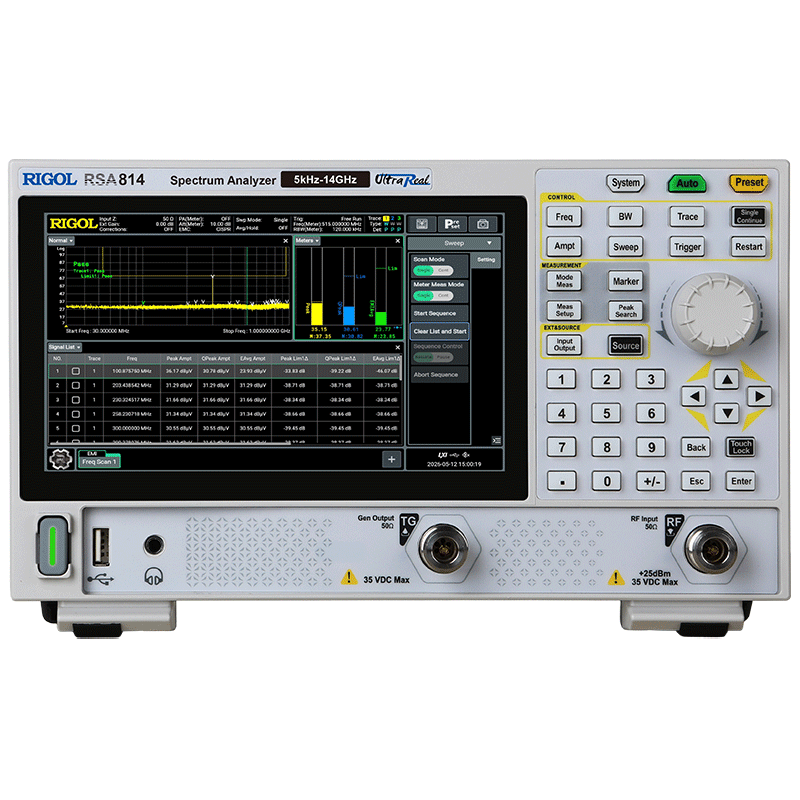Tap Abort Sequence

[x=439, y=374]
